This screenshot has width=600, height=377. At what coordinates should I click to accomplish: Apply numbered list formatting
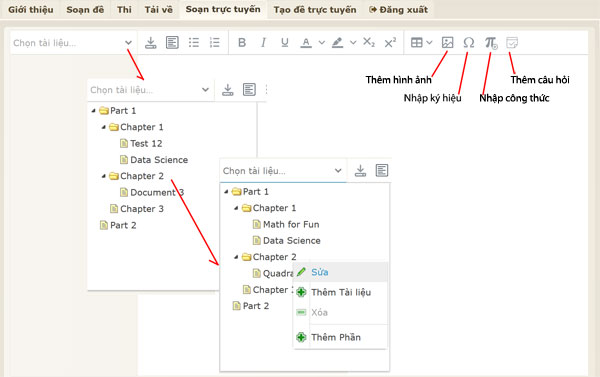click(x=215, y=42)
